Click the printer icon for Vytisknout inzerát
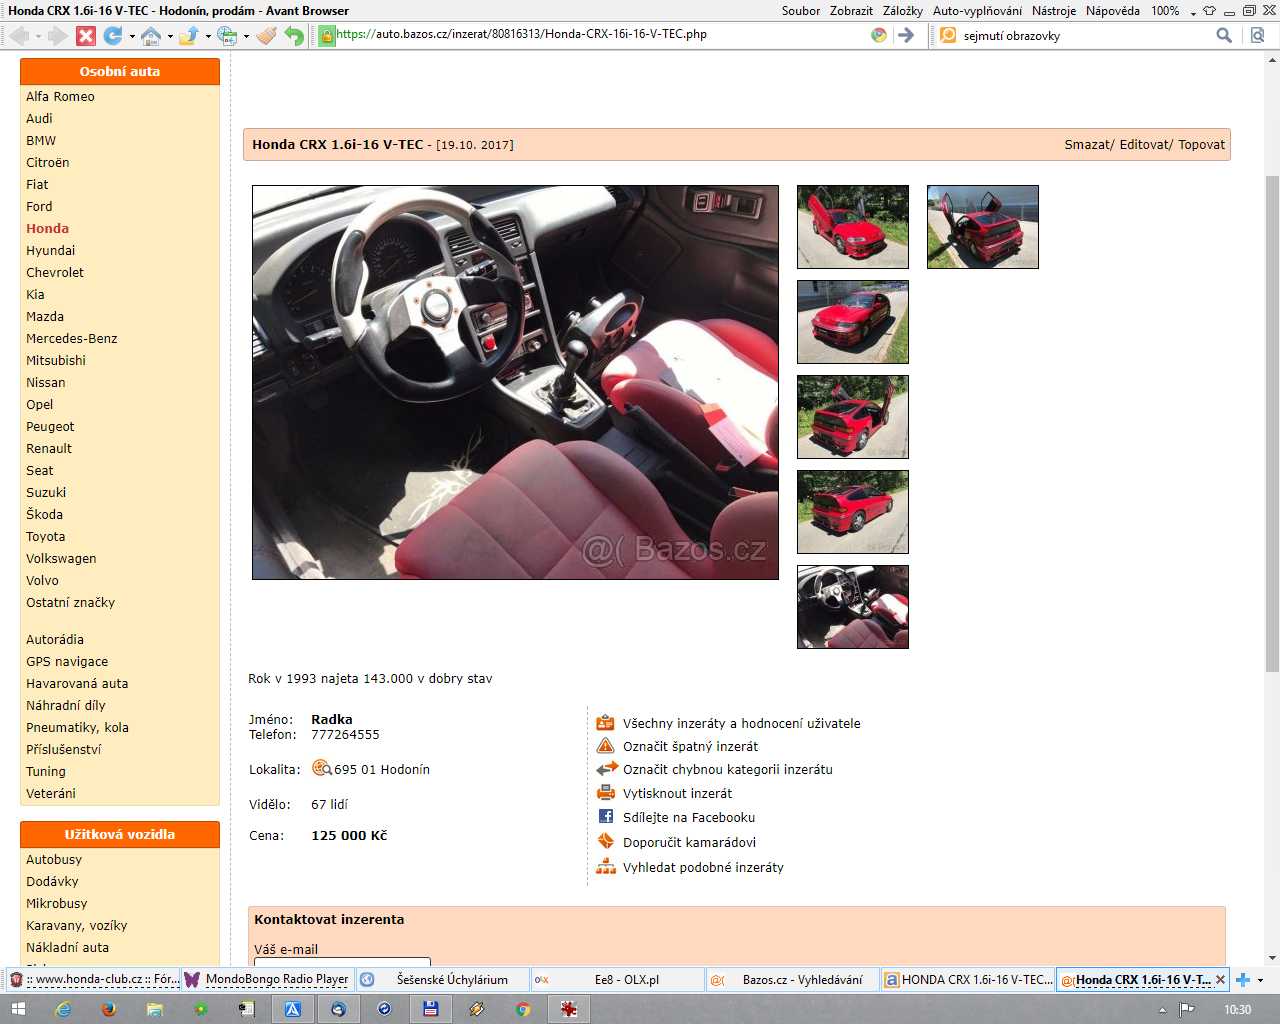The image size is (1280, 1024). [x=606, y=793]
